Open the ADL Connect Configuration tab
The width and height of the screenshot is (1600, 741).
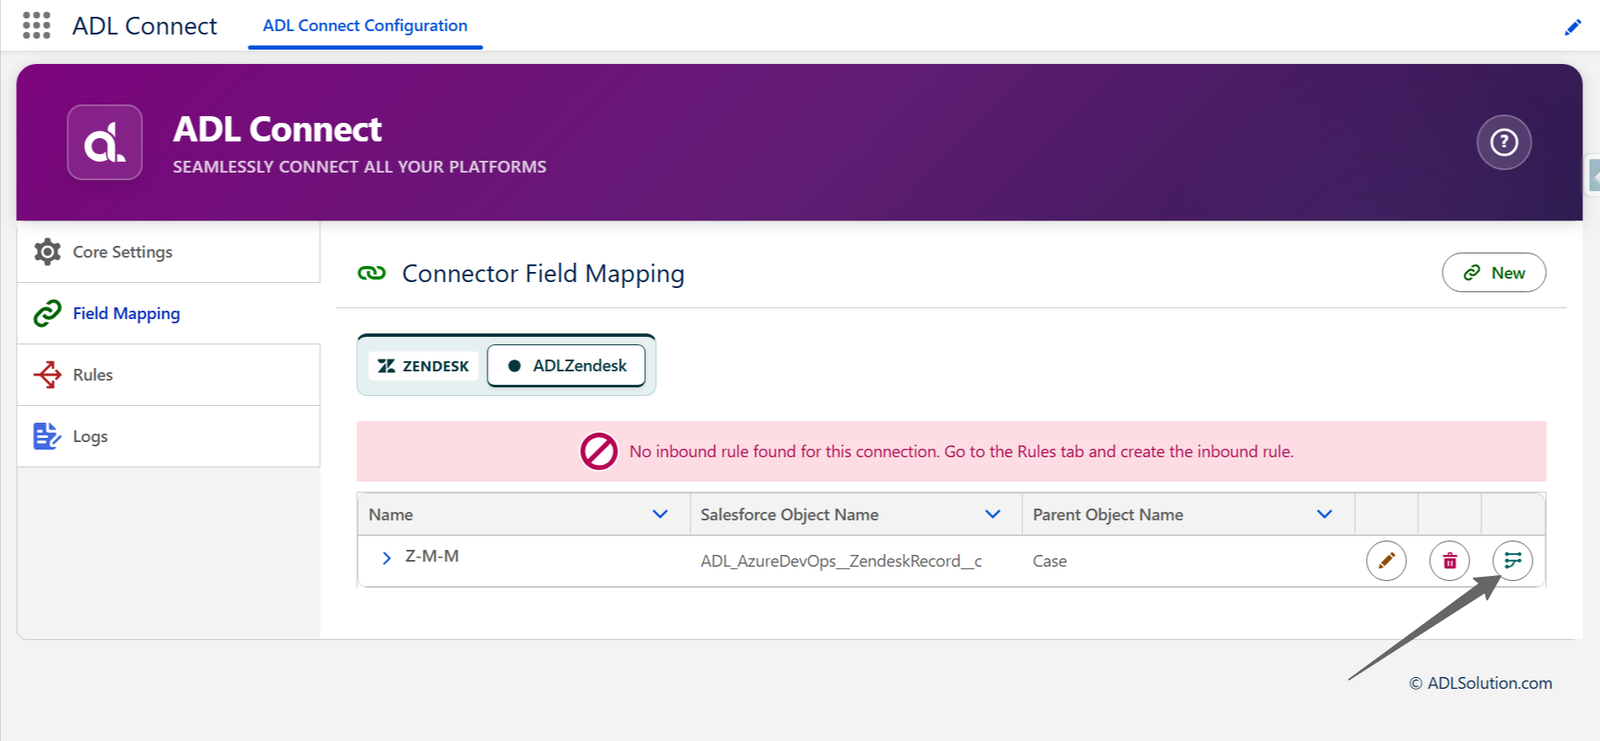pos(365,26)
